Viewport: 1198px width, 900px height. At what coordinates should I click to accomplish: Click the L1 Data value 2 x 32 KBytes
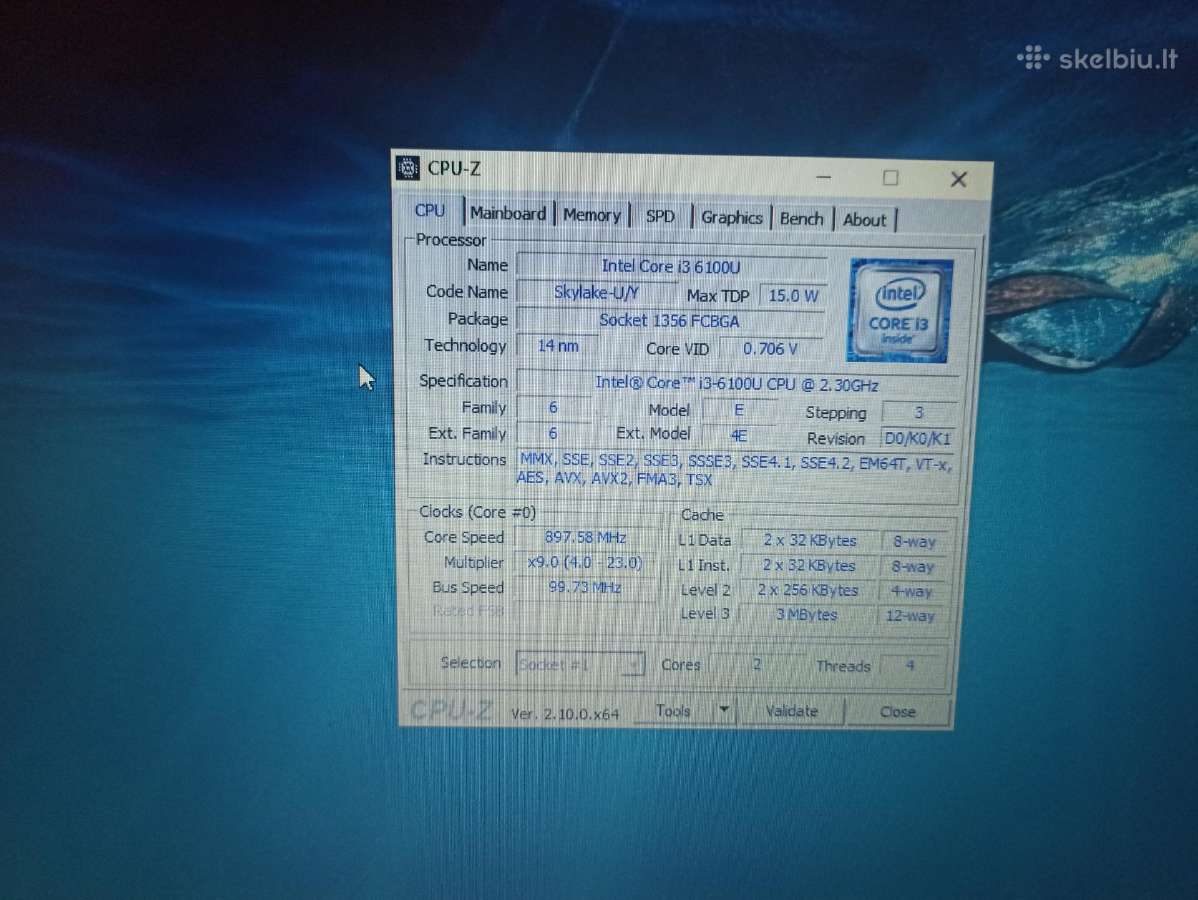(810, 540)
